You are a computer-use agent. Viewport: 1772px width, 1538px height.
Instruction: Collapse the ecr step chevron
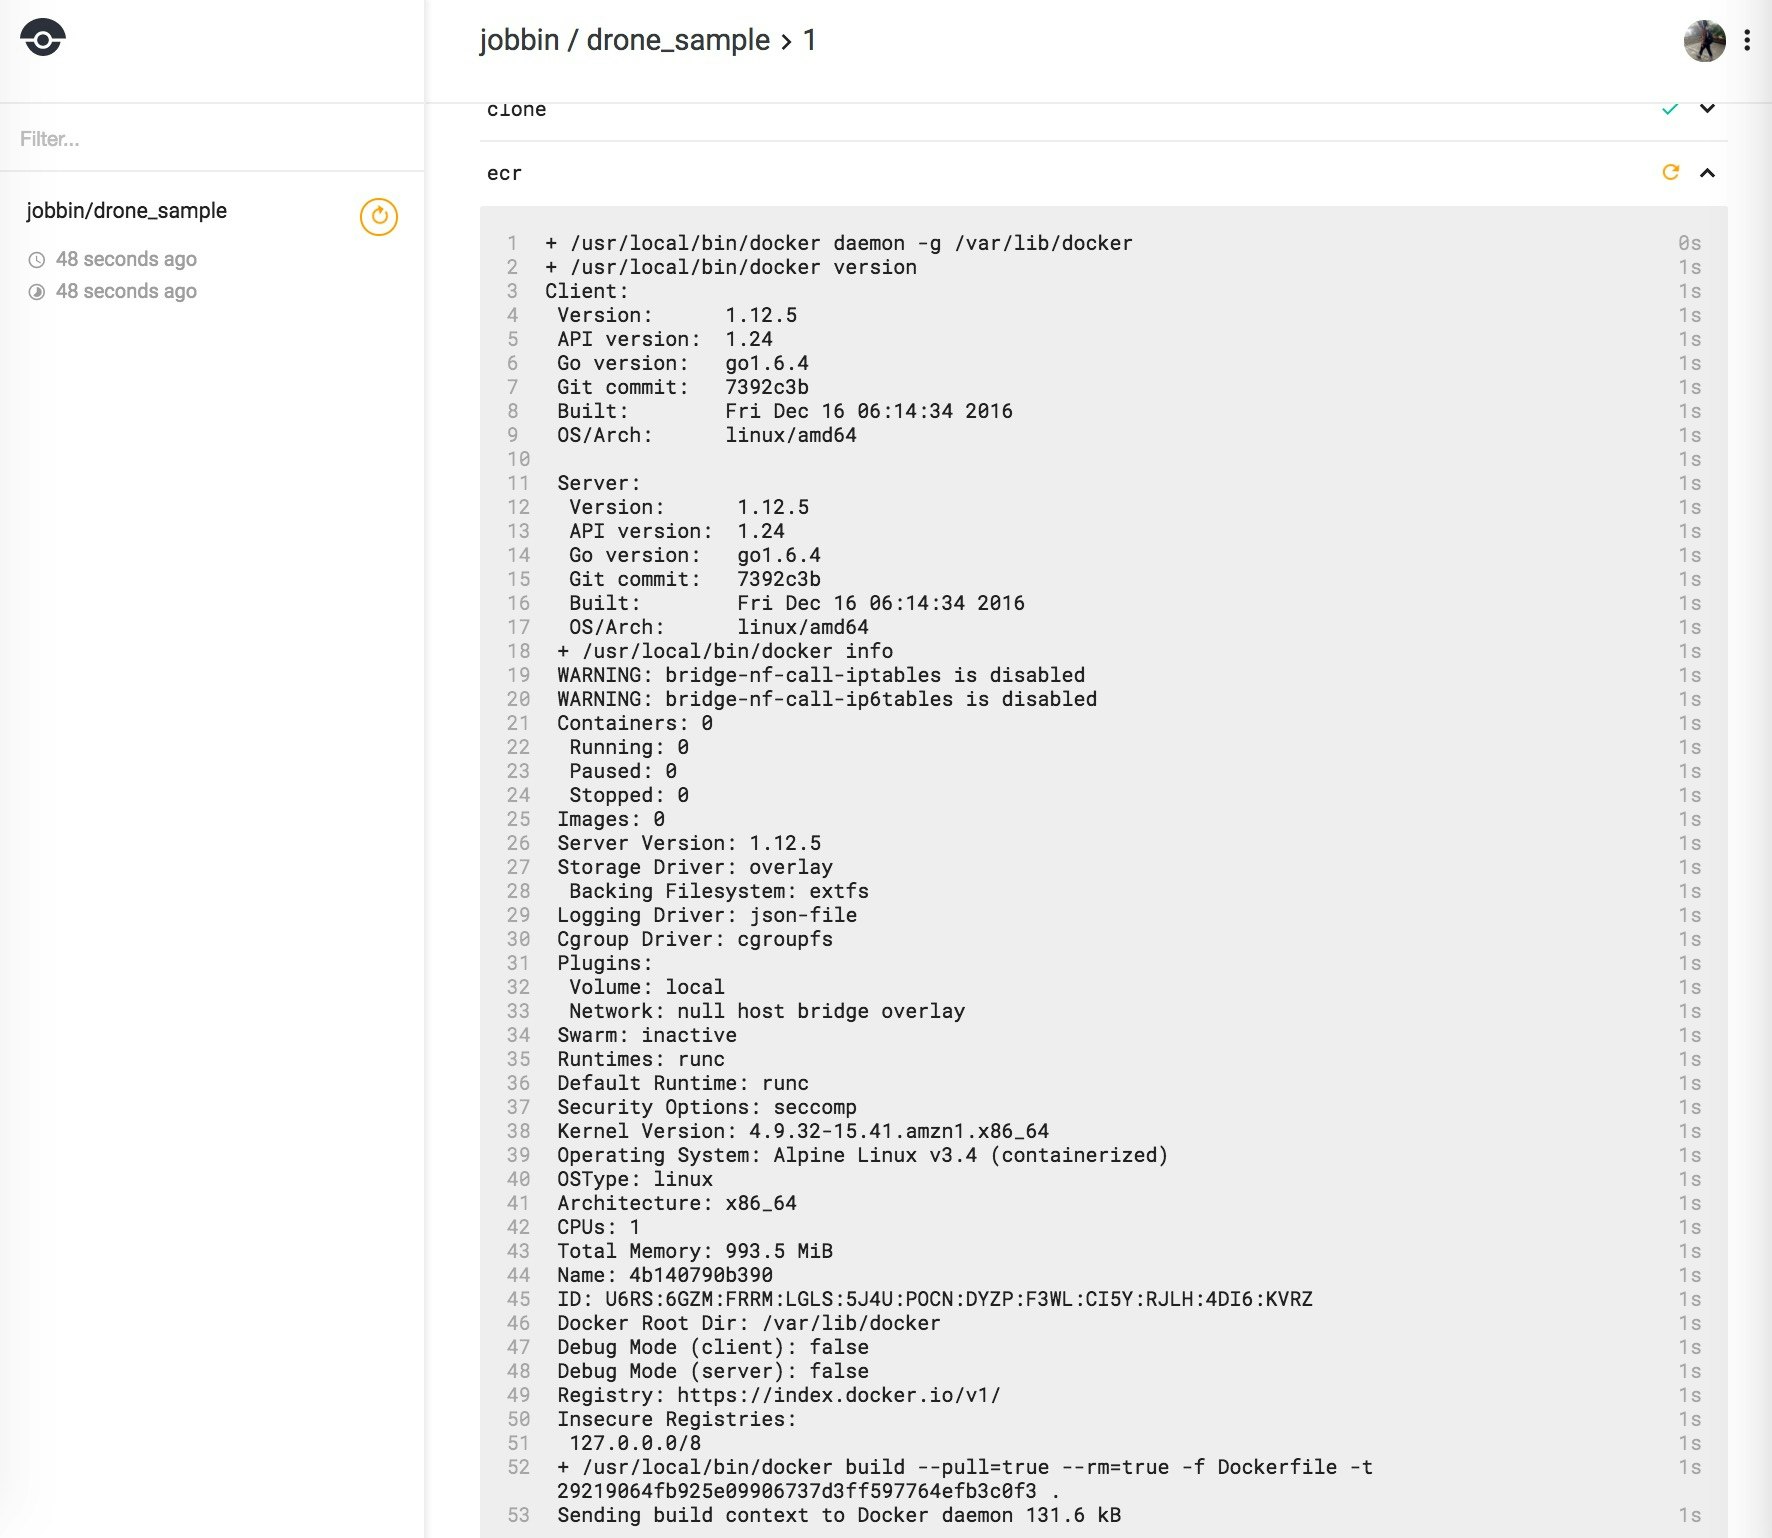(x=1708, y=173)
